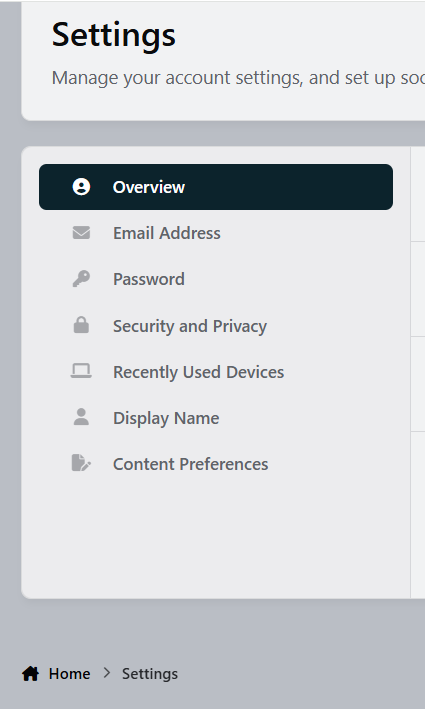425x709 pixels.
Task: Open Security and Privacy settings
Action: 216,326
